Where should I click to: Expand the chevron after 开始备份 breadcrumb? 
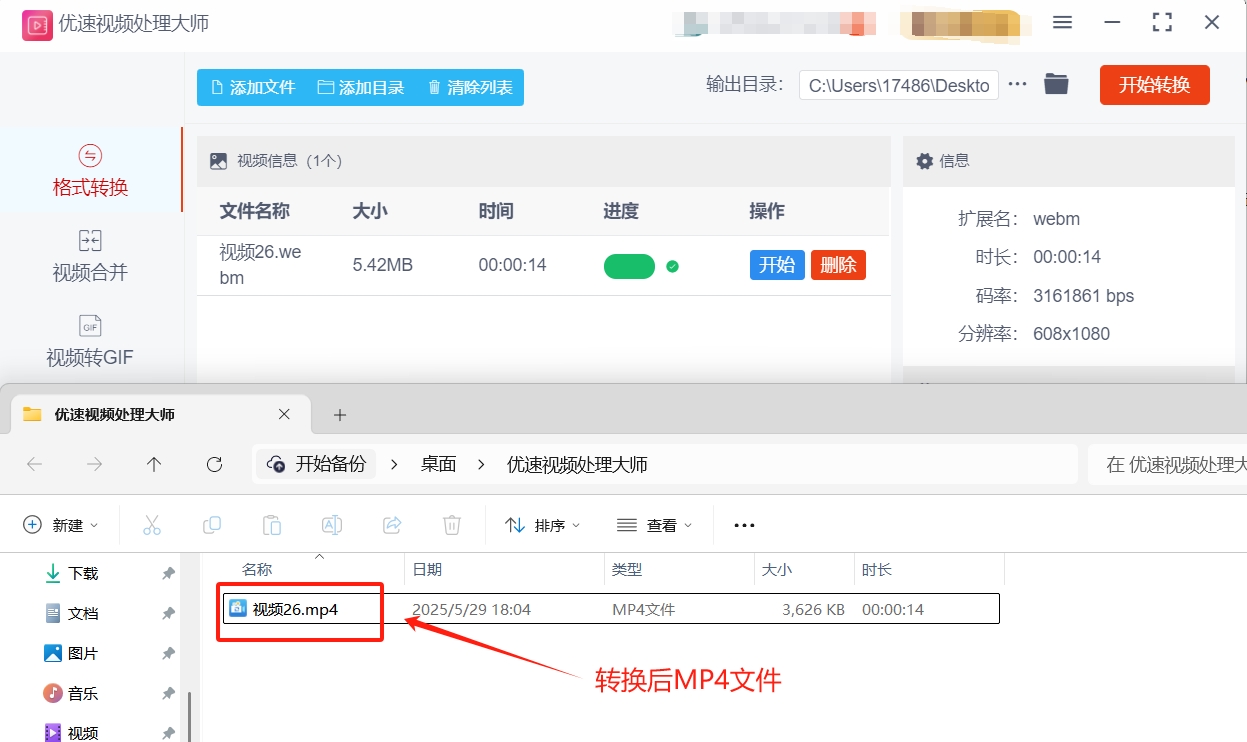pyautogui.click(x=395, y=464)
